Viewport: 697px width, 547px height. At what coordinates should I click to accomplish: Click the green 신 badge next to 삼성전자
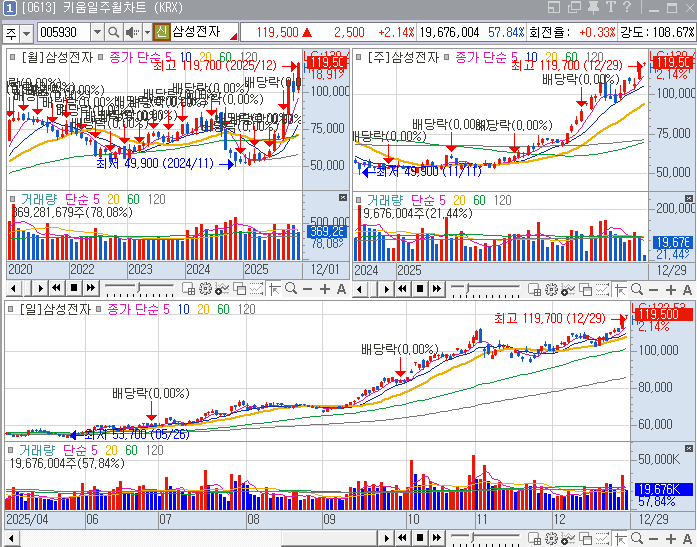(162, 32)
